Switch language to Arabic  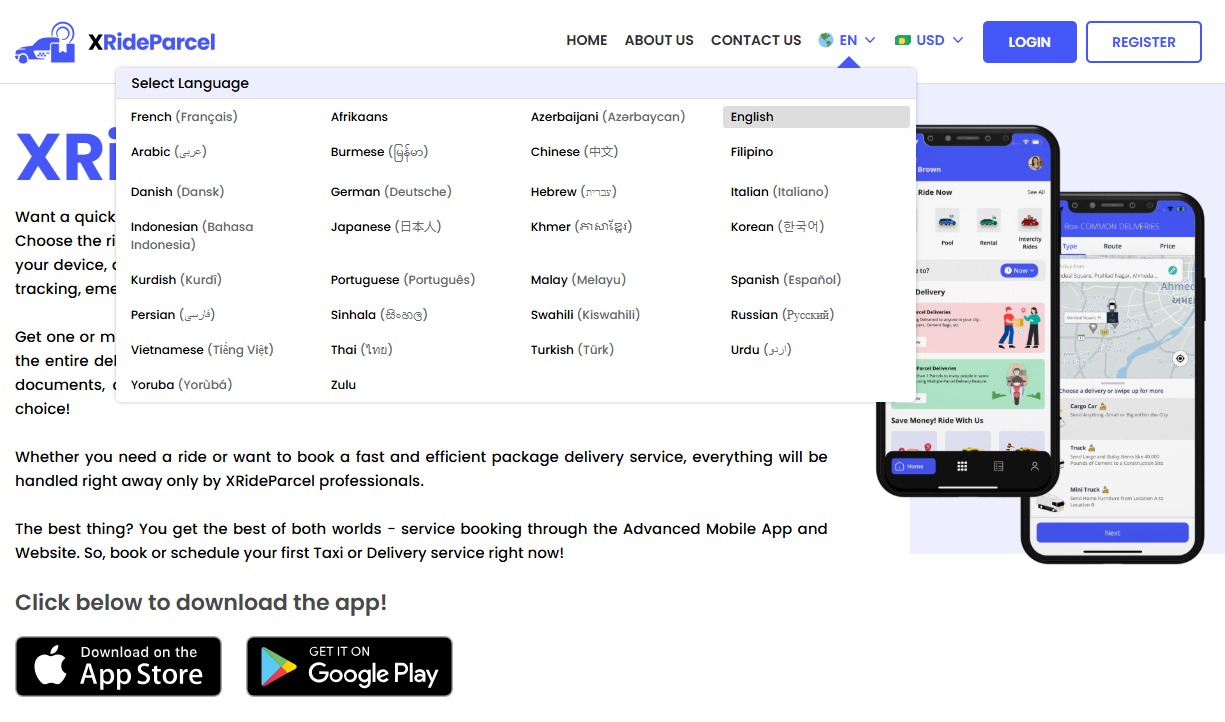click(169, 152)
